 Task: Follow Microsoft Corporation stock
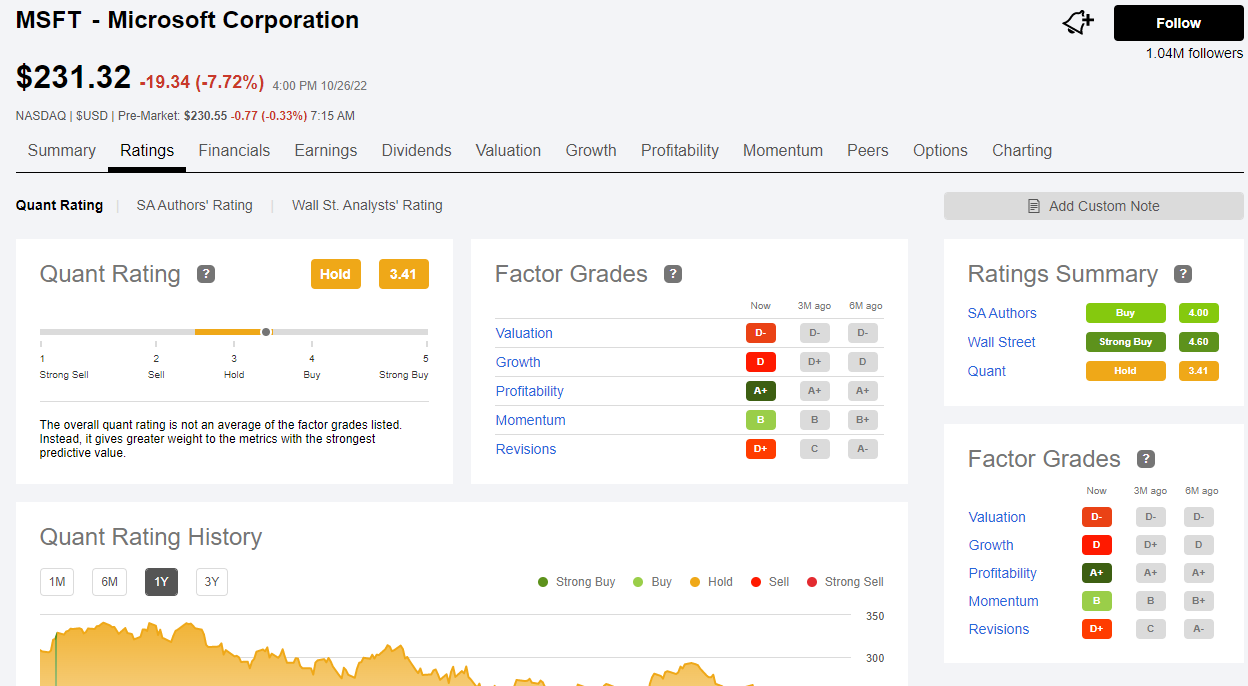pos(1178,23)
